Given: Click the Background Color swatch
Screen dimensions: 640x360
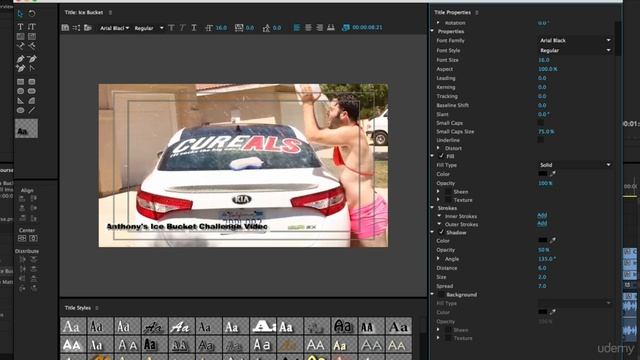Looking at the screenshot, I should click(542, 312).
